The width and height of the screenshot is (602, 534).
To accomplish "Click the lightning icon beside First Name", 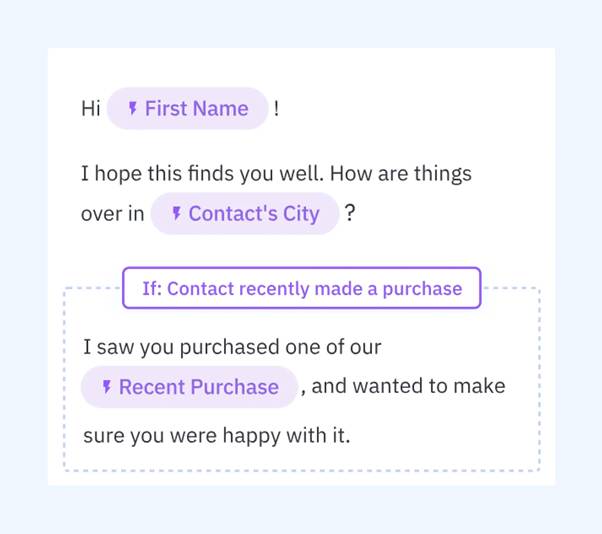I will pyautogui.click(x=133, y=108).
